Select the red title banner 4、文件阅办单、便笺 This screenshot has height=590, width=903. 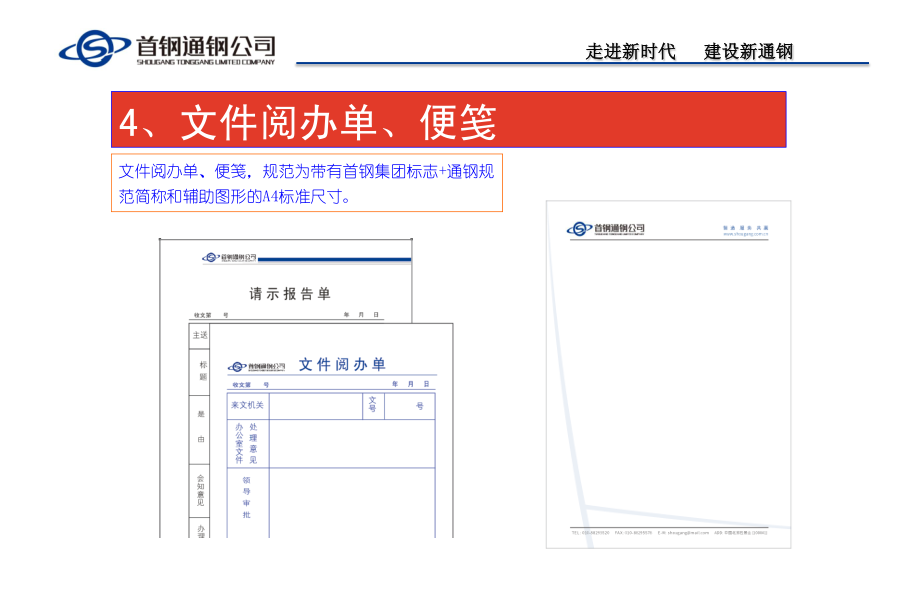[x=448, y=120]
